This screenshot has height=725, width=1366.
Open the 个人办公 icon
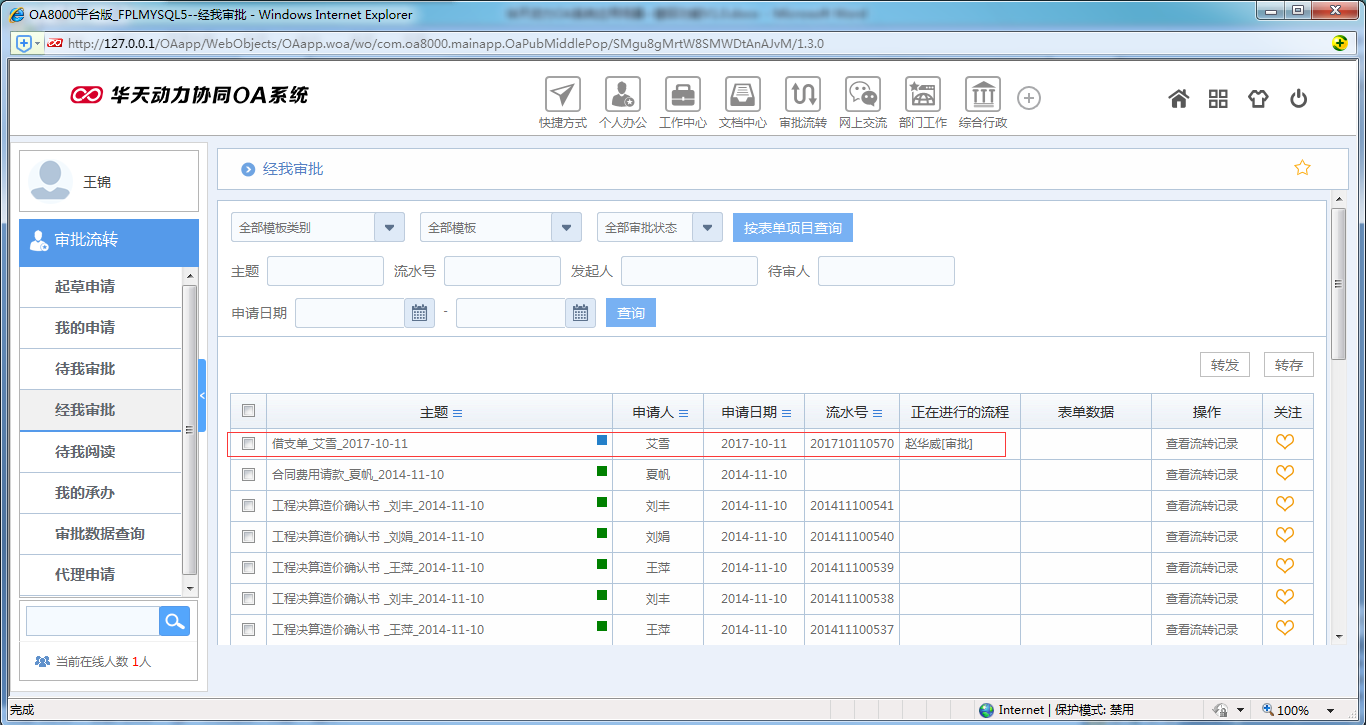point(623,95)
